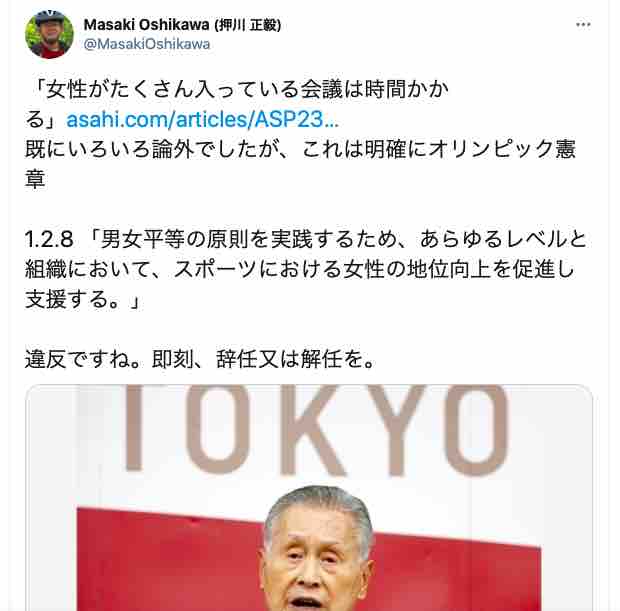
Task: Click the line 支援する。」
Action: point(83,300)
